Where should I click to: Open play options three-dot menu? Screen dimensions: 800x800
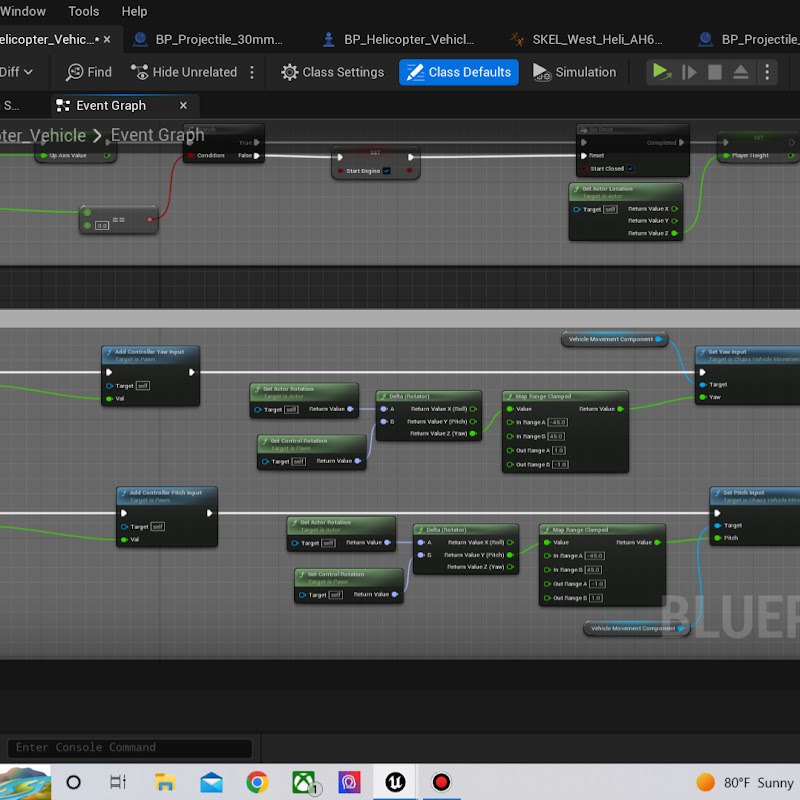coord(767,72)
